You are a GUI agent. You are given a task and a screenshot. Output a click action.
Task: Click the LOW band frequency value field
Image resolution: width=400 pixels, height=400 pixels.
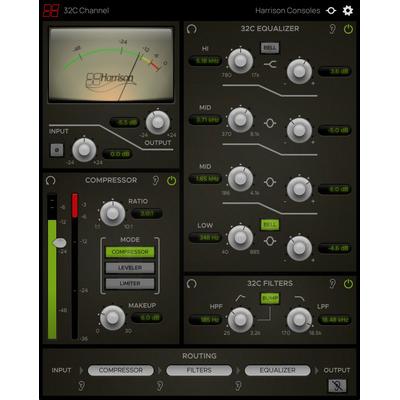tap(205, 237)
